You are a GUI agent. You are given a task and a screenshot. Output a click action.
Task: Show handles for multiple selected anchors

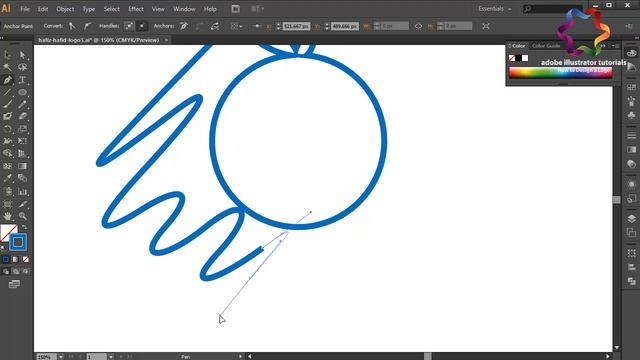[x=129, y=26]
